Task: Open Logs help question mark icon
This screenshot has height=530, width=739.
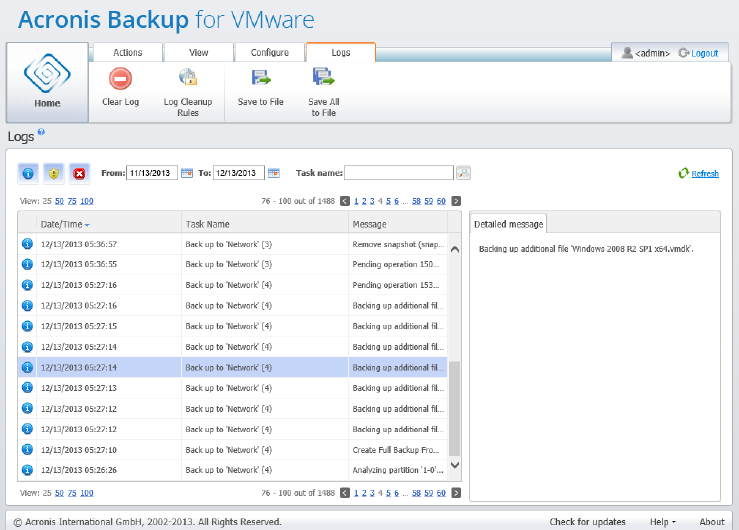Action: click(41, 132)
